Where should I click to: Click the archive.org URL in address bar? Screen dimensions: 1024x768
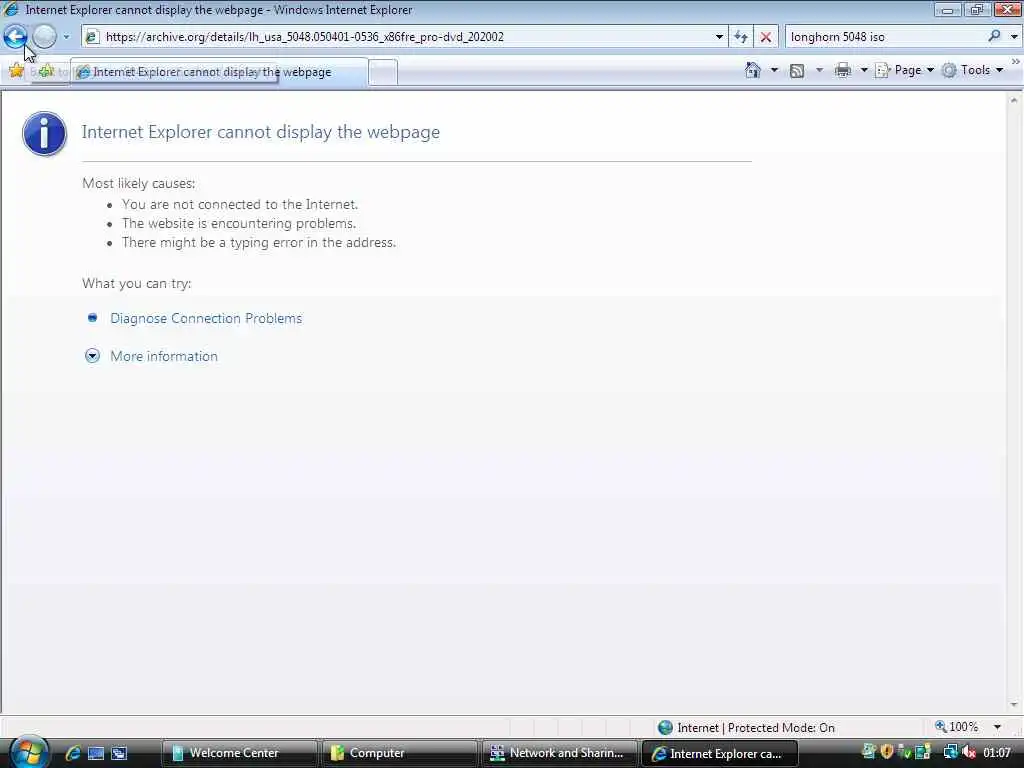tap(304, 37)
